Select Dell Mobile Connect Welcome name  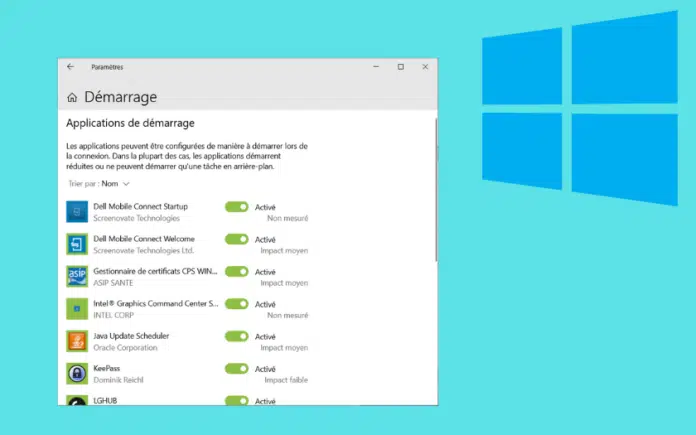144,239
